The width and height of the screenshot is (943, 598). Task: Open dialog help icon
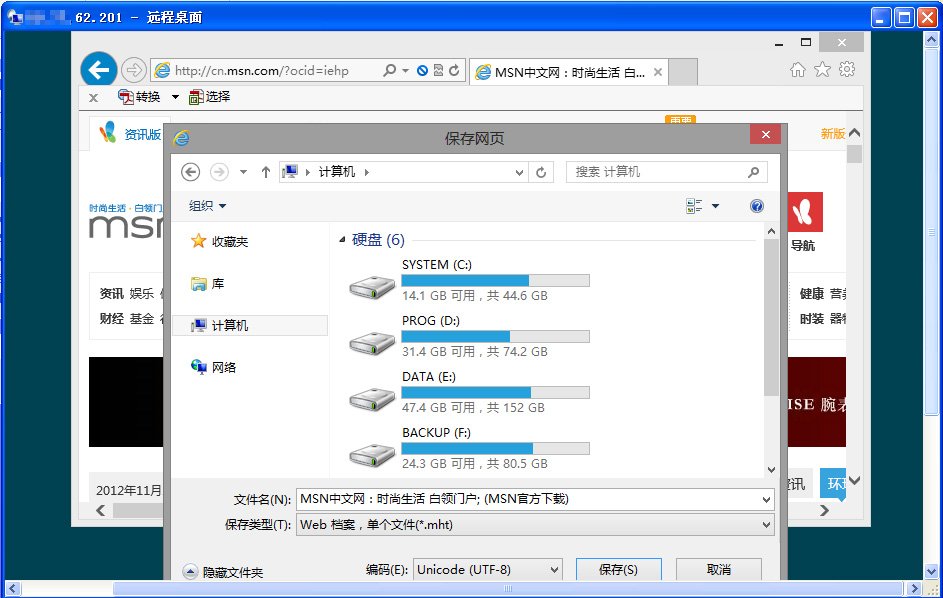click(757, 206)
